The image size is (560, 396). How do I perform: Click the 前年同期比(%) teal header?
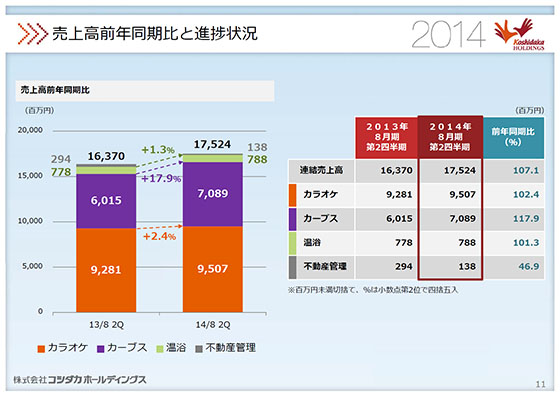[x=514, y=137]
